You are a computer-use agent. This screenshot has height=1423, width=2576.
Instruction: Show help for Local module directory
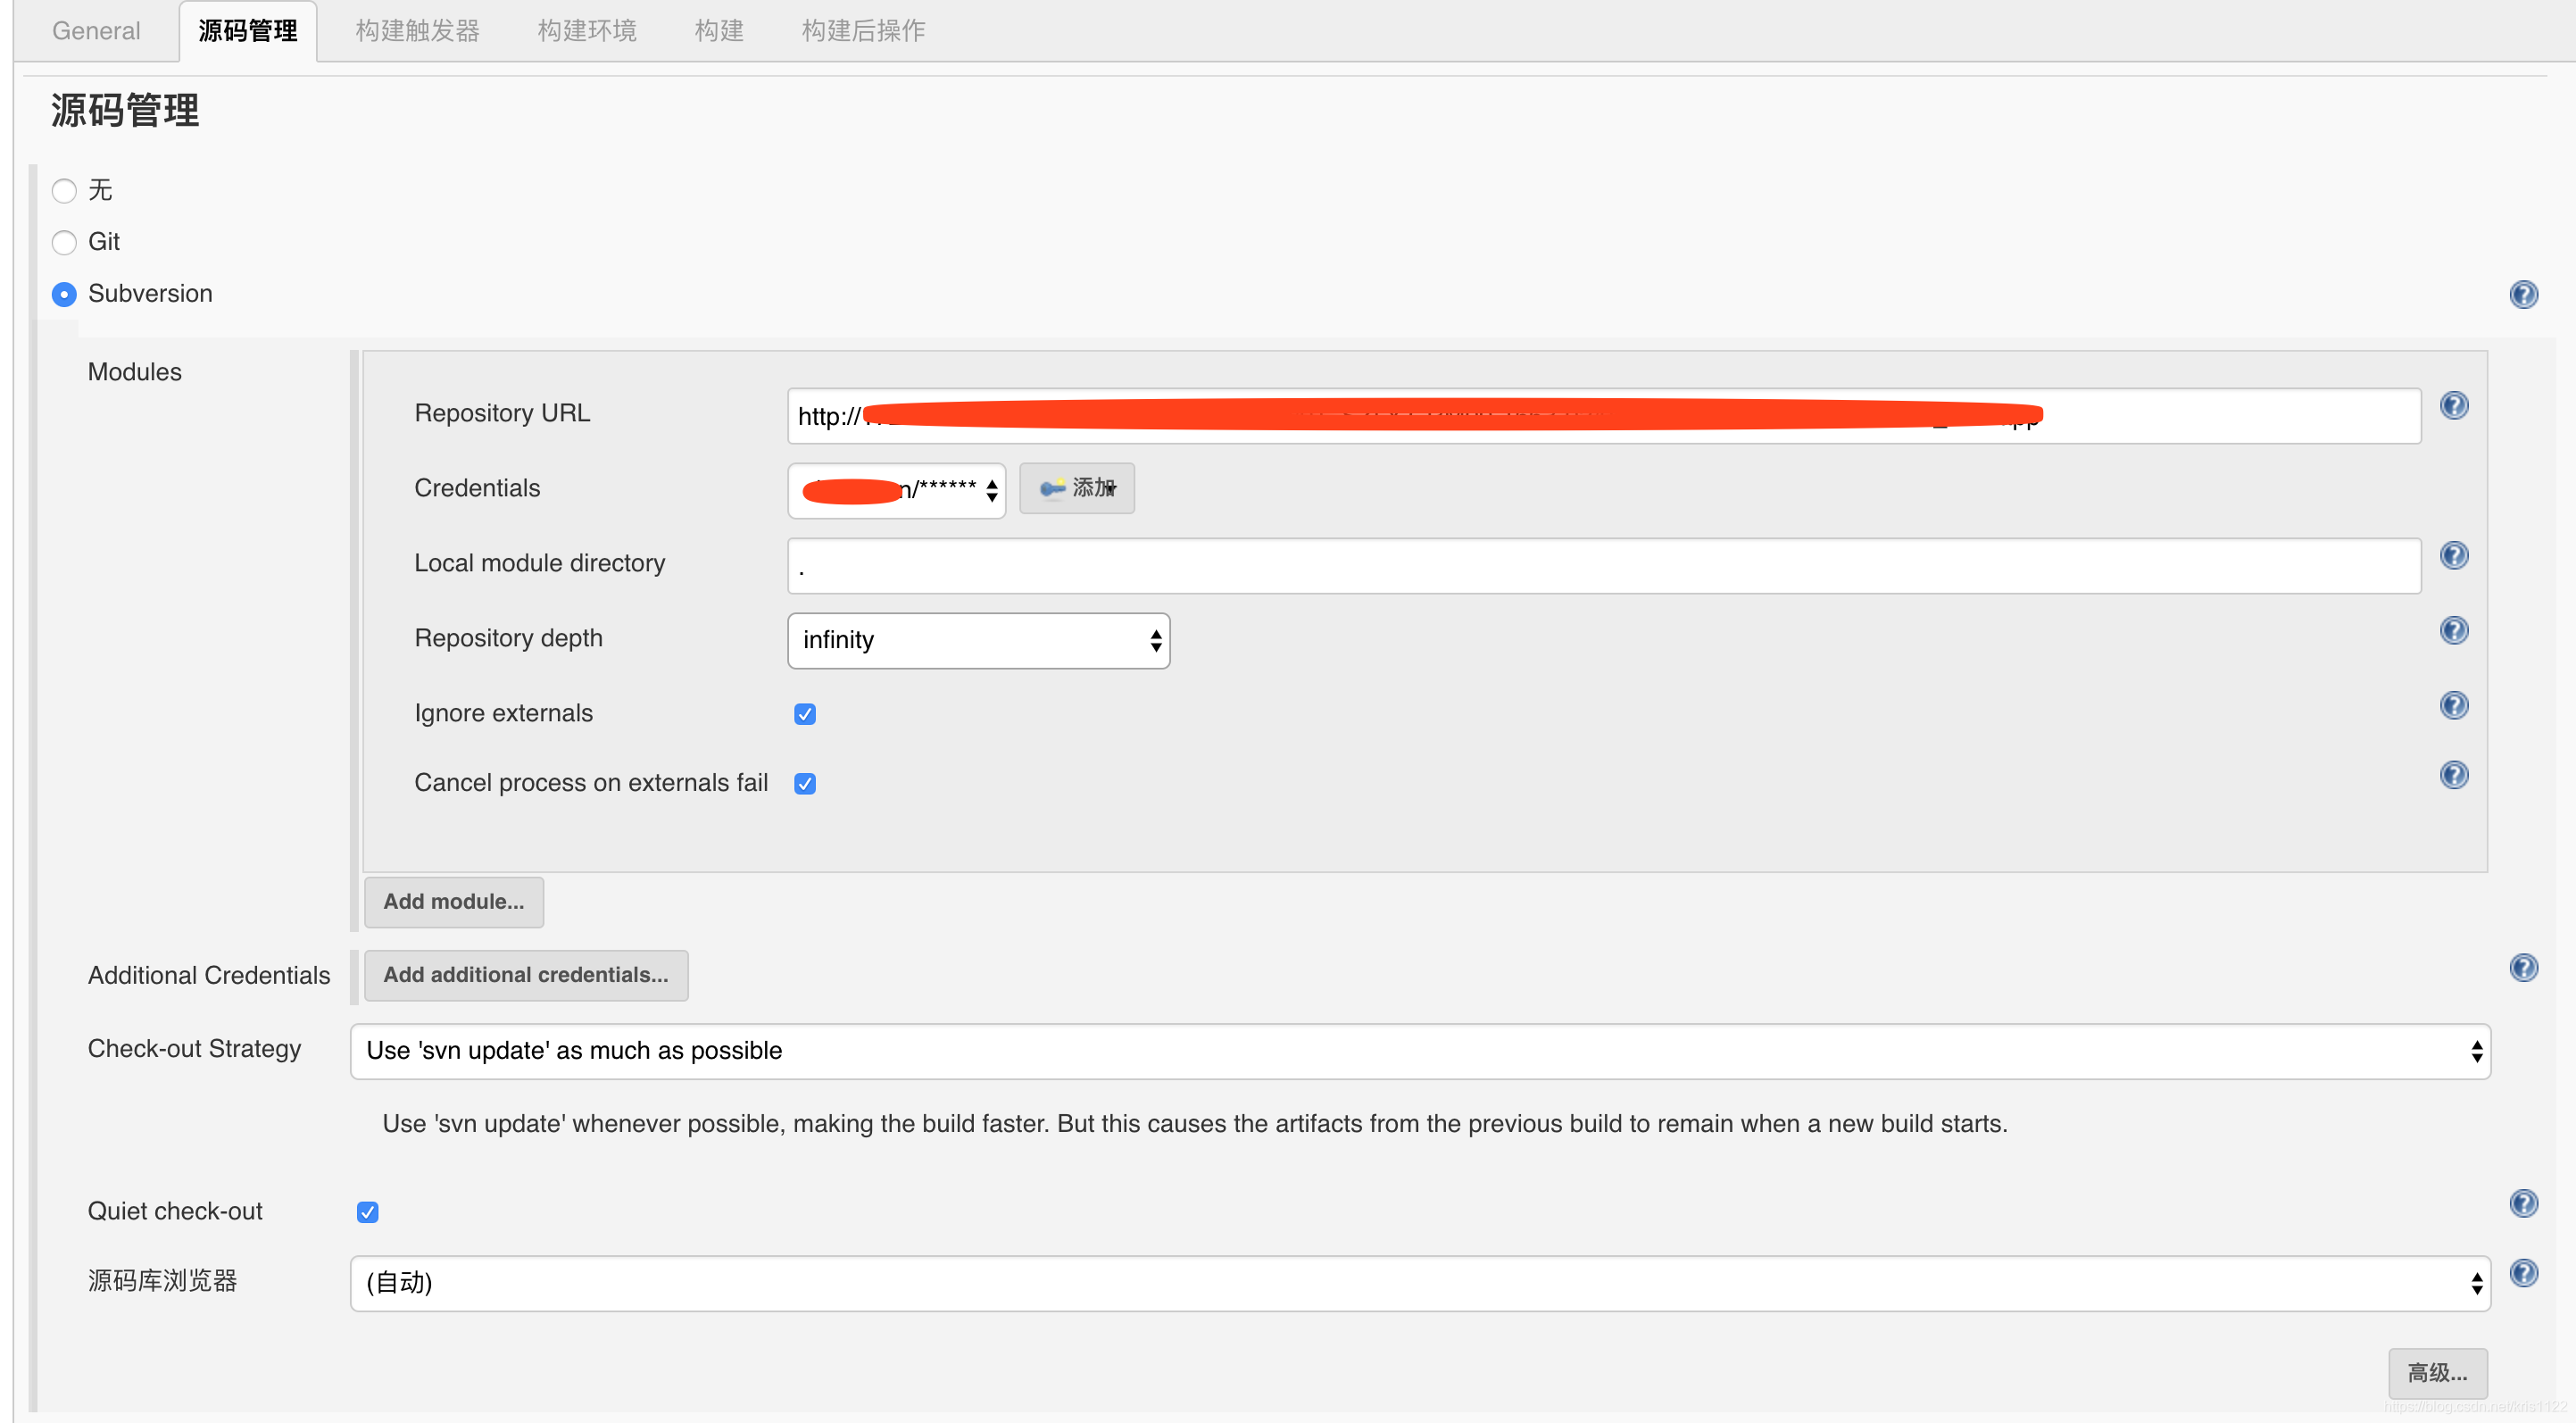click(x=2453, y=555)
